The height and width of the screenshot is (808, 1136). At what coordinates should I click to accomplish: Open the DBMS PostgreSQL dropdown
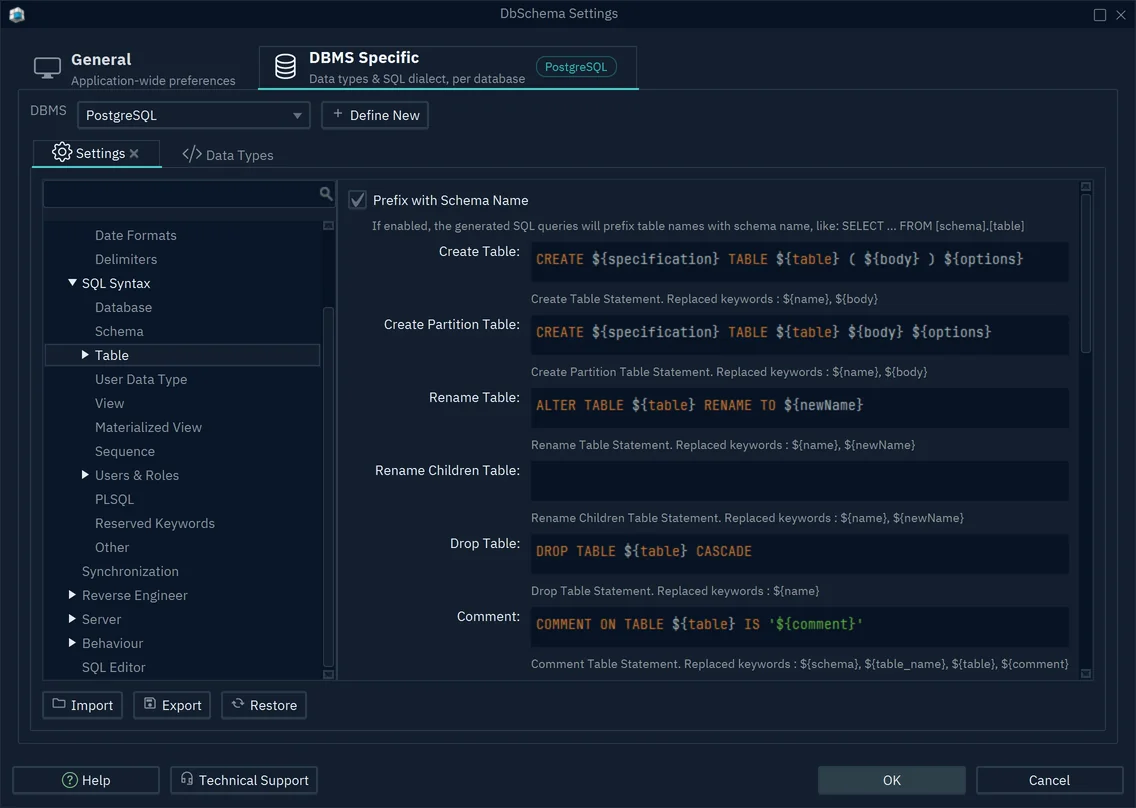click(193, 115)
